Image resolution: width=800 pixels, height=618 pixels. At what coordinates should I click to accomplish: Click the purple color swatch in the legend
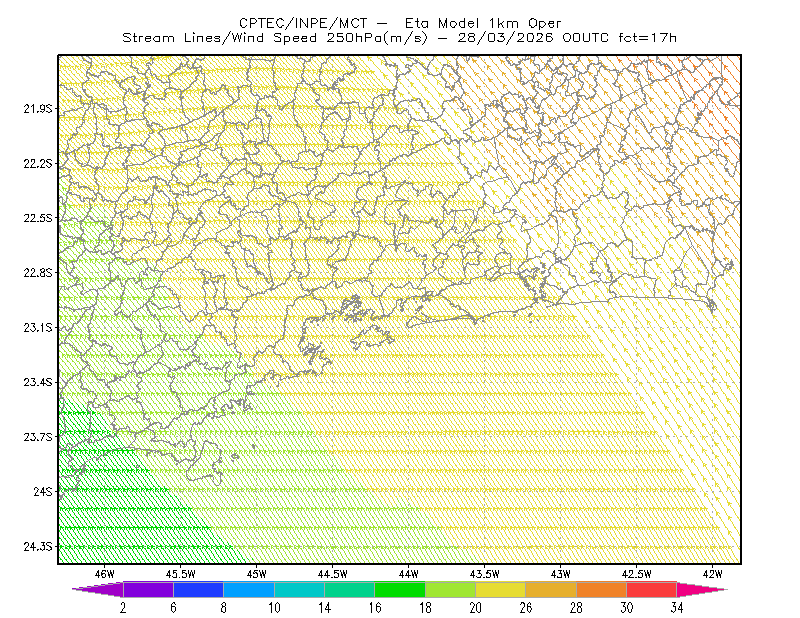pos(148,589)
